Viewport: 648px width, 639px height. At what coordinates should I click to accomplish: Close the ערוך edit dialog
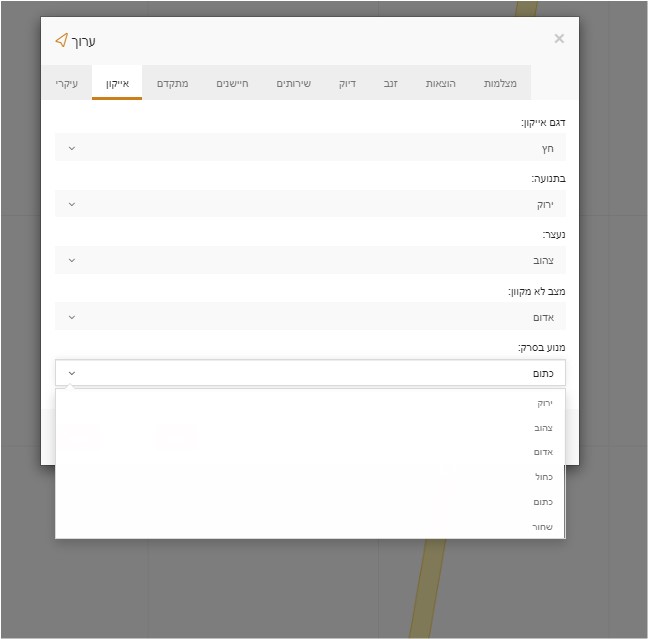(559, 39)
